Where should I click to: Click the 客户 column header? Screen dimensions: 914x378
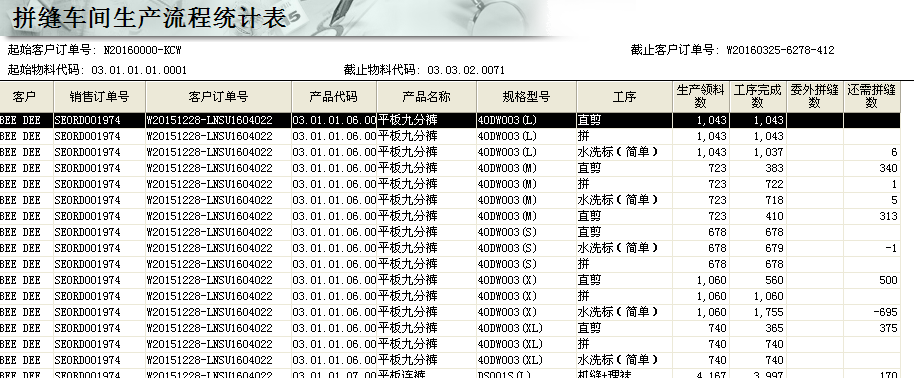click(x=26, y=97)
